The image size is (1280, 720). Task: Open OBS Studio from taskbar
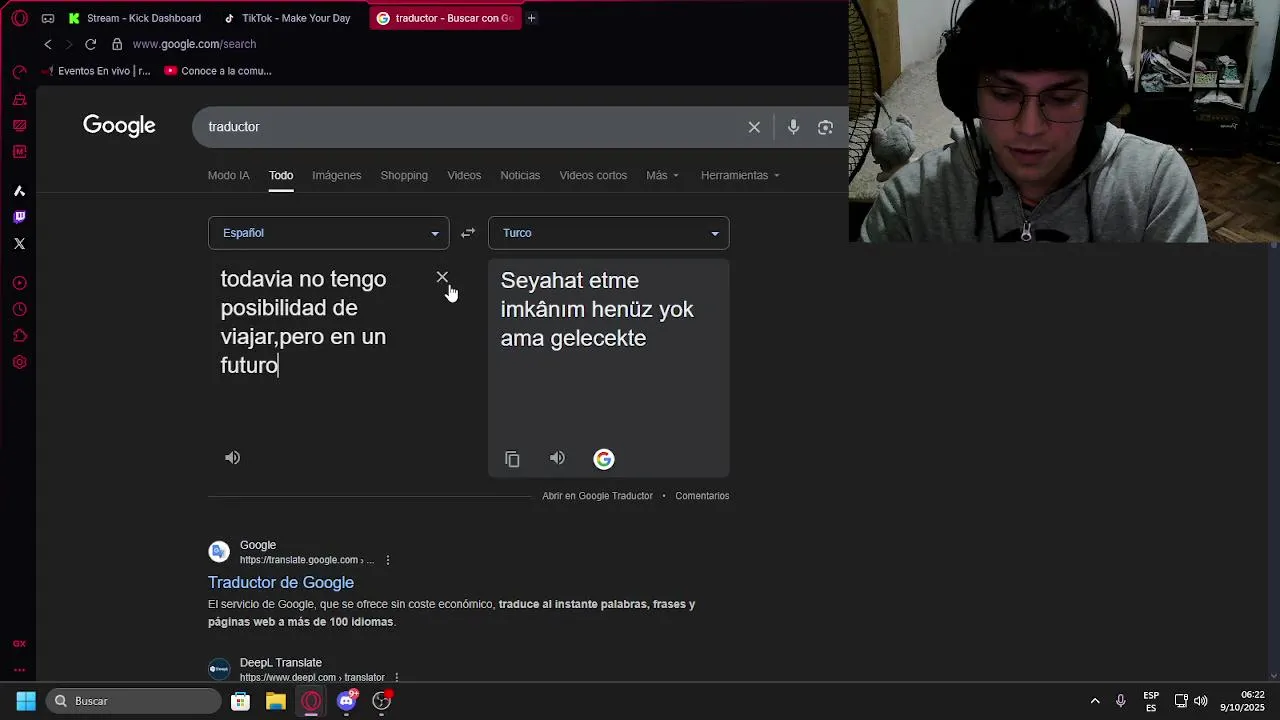point(382,701)
